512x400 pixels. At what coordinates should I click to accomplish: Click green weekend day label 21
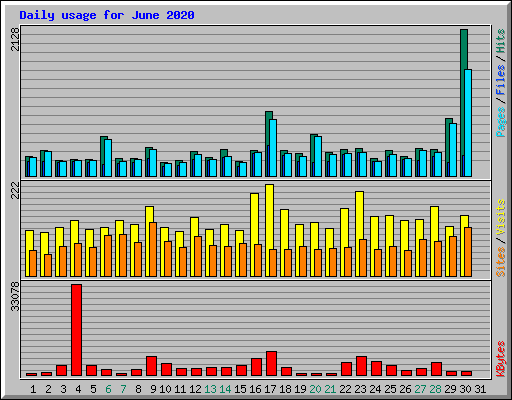point(330,389)
